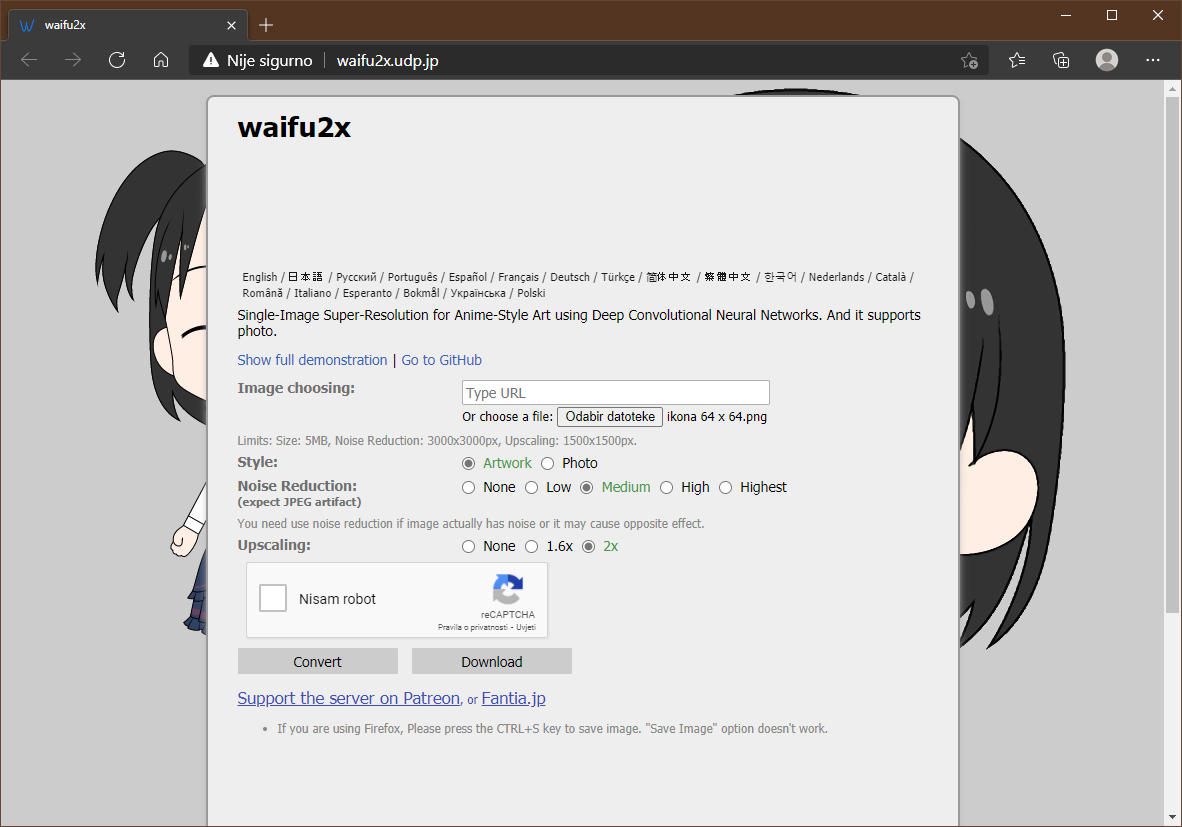Switch language to Español
The image size is (1182, 827).
468,277
